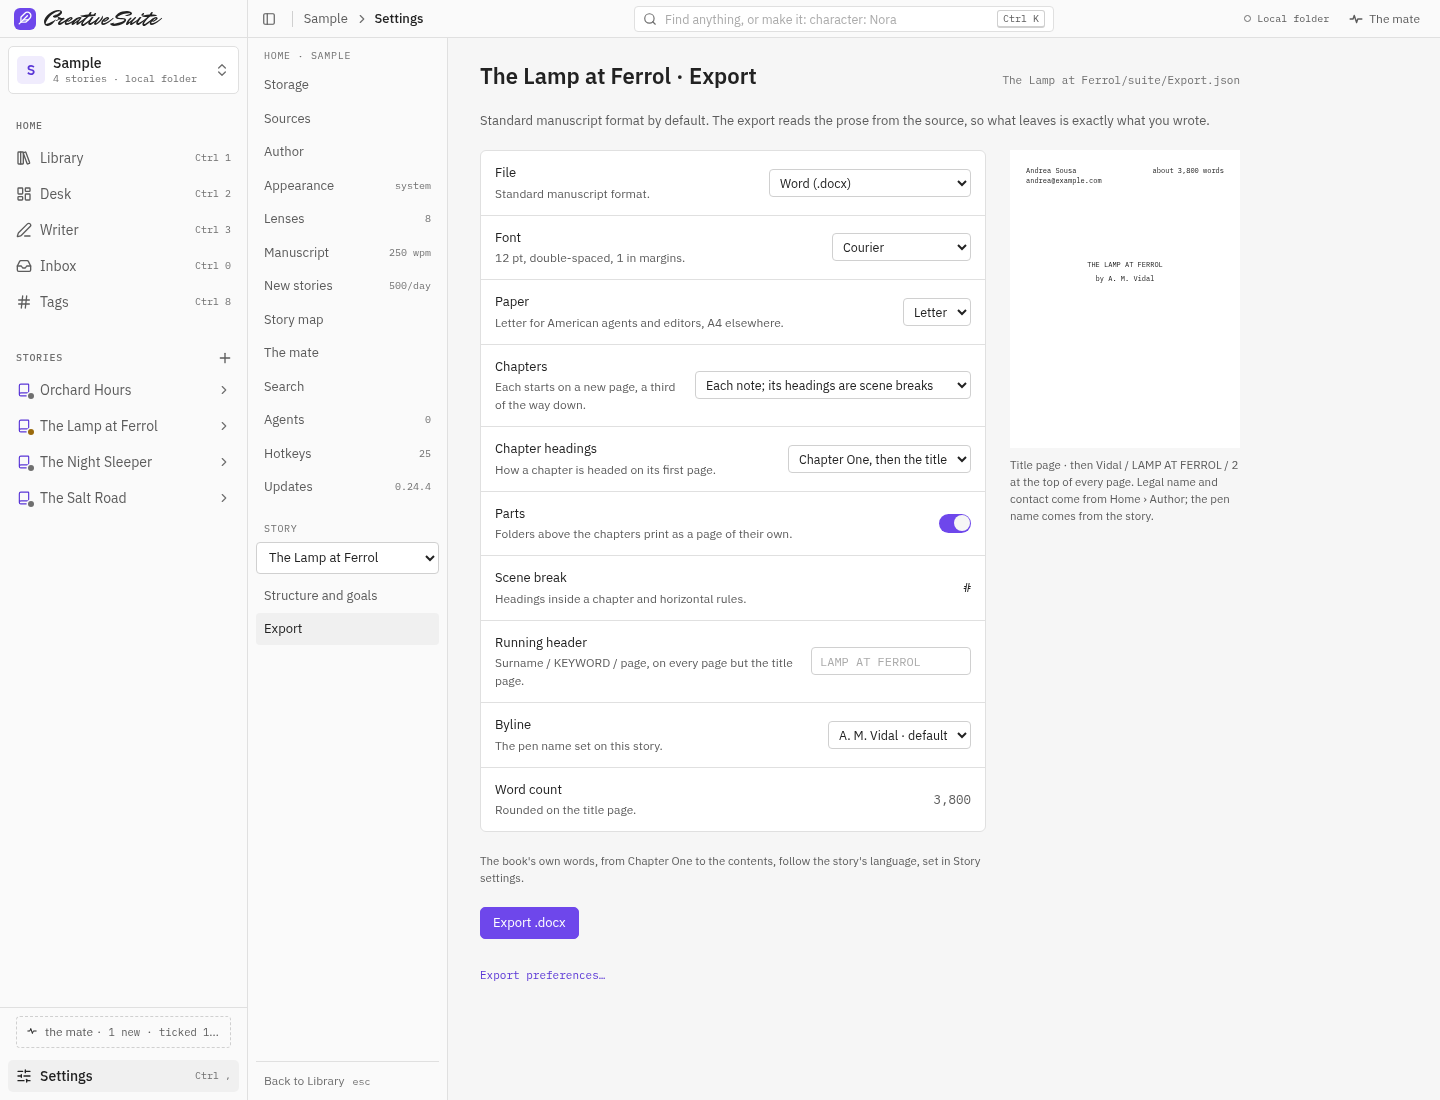Open the Writer view
This screenshot has height=1100, width=1440.
[x=123, y=230]
